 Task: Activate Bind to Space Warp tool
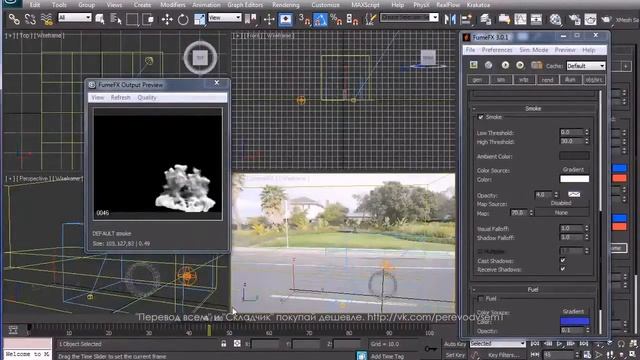click(47, 19)
